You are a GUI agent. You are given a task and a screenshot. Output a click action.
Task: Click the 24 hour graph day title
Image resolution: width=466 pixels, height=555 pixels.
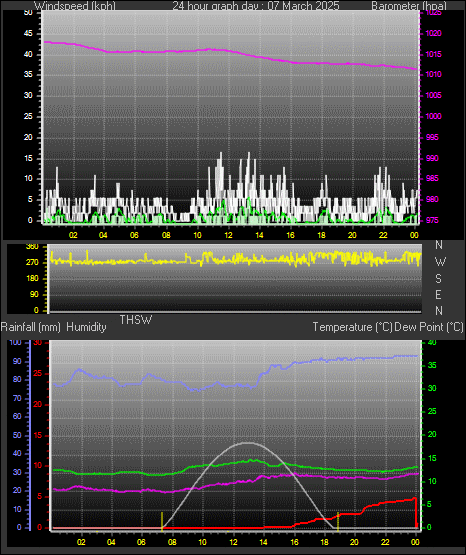[x=256, y=6]
